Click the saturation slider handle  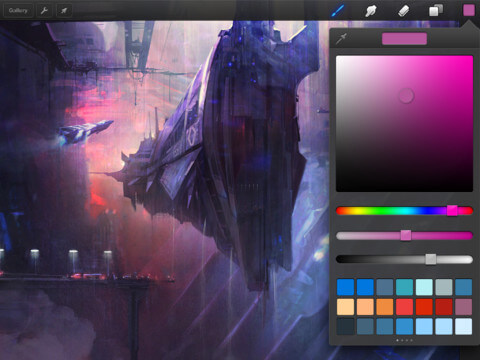point(406,235)
